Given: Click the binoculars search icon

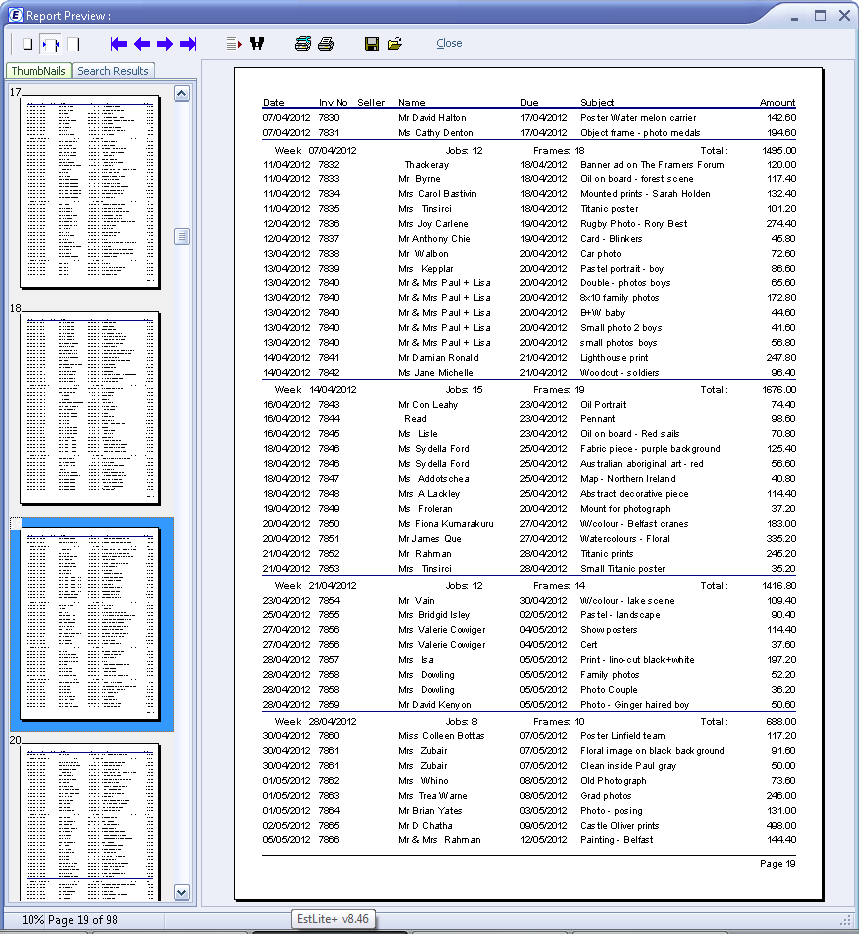Looking at the screenshot, I should (257, 44).
